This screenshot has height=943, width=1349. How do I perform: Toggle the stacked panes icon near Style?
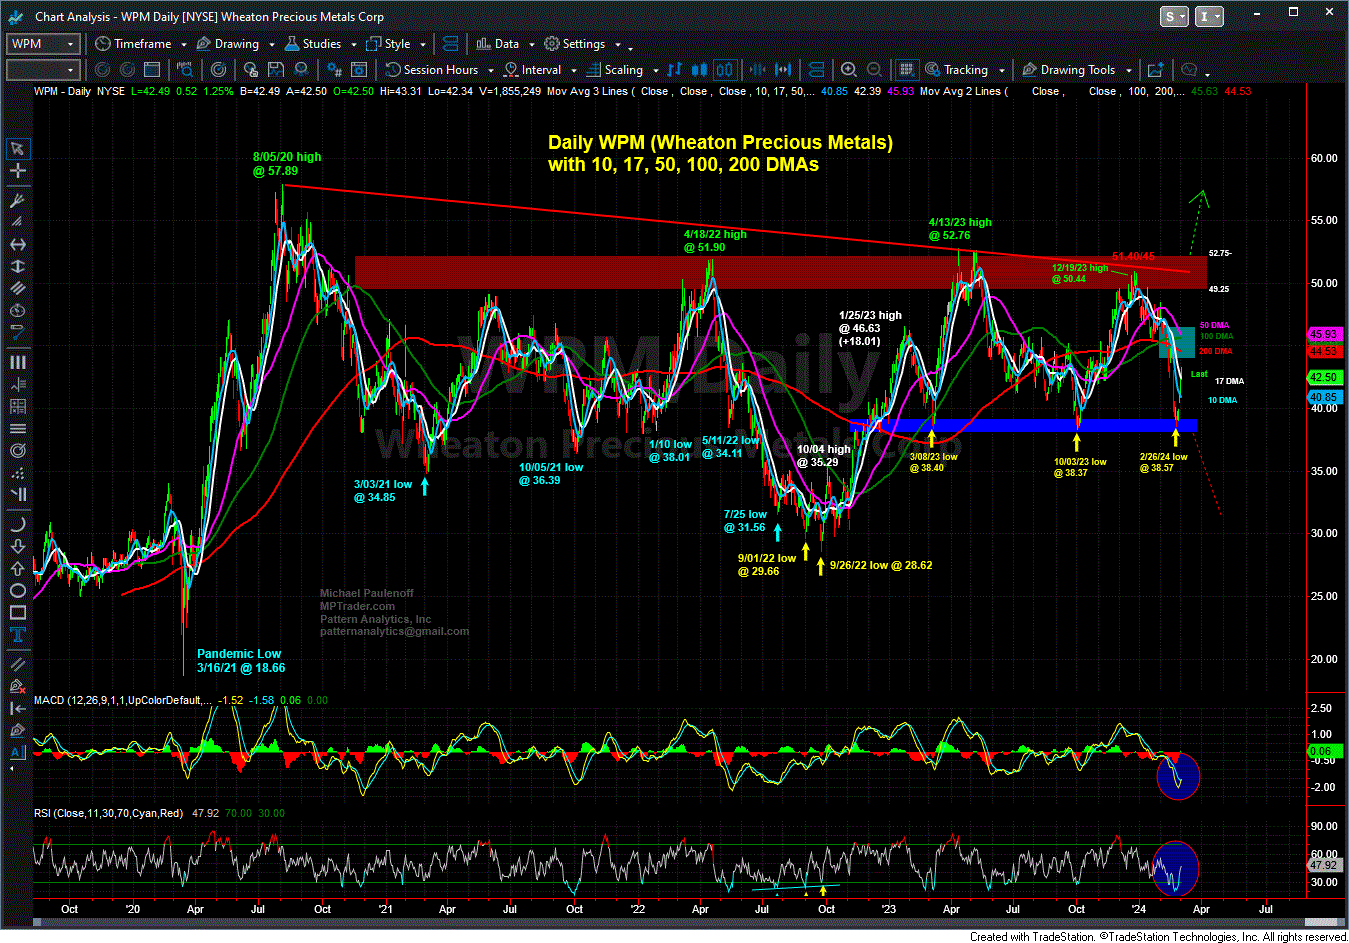point(450,44)
